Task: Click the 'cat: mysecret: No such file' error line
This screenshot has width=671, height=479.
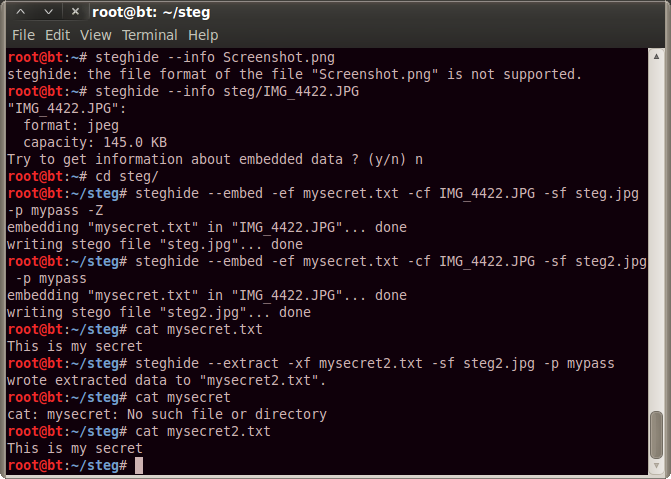Action: 167,414
